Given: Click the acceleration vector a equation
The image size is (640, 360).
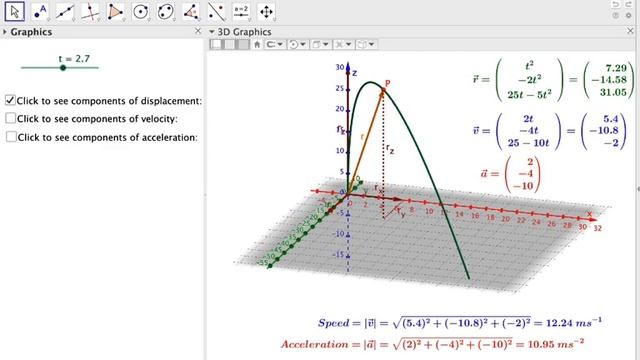Looking at the screenshot, I should click(x=511, y=174).
